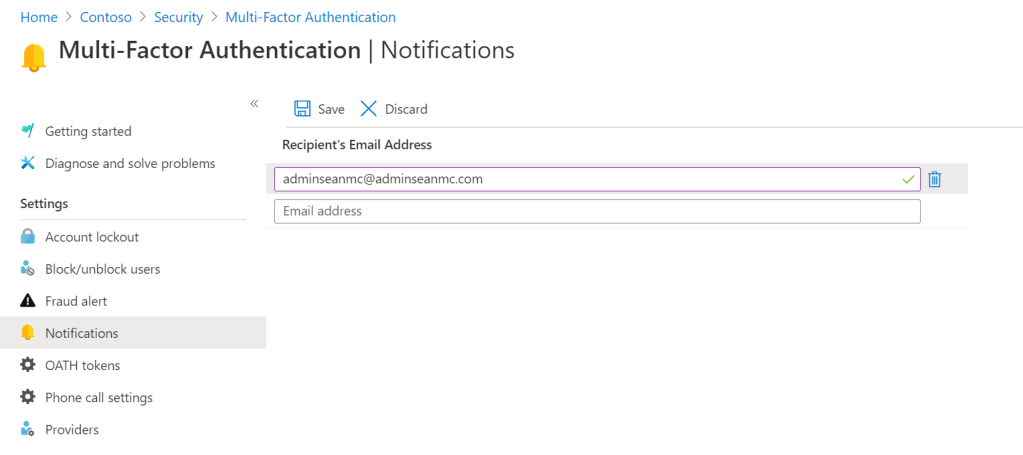The width and height of the screenshot is (1023, 455).
Task: Click the Account lockout padlock icon
Action: pos(28,237)
